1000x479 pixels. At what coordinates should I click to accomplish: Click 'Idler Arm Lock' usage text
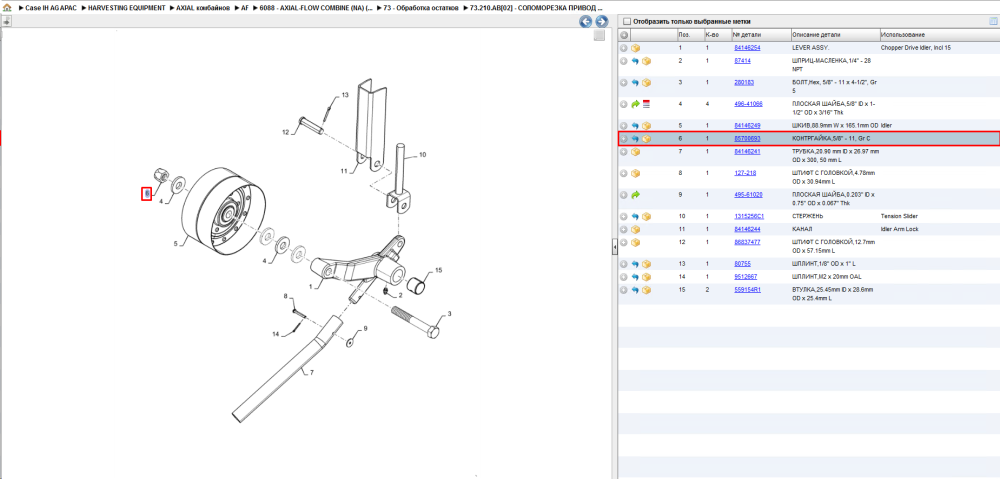coord(899,229)
